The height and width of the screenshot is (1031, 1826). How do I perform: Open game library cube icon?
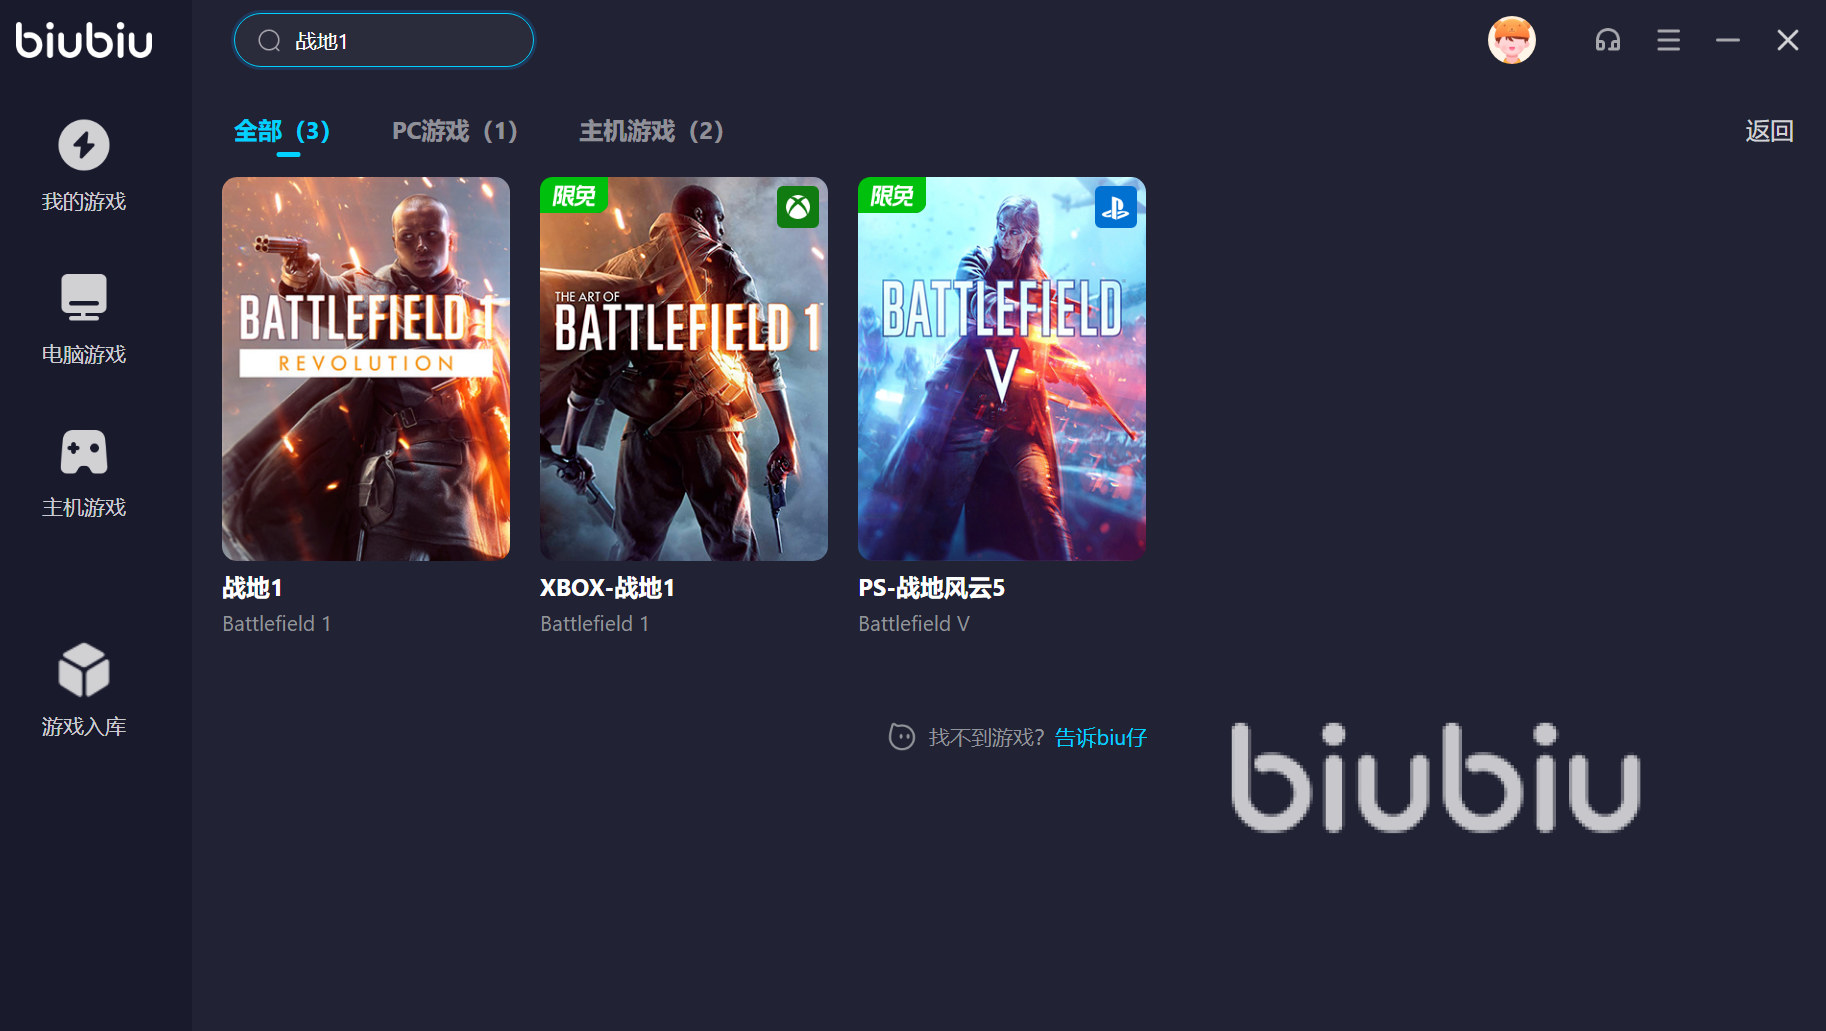pyautogui.click(x=84, y=670)
